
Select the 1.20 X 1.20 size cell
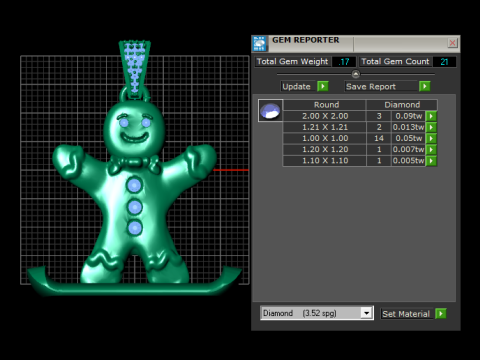pyautogui.click(x=324, y=149)
